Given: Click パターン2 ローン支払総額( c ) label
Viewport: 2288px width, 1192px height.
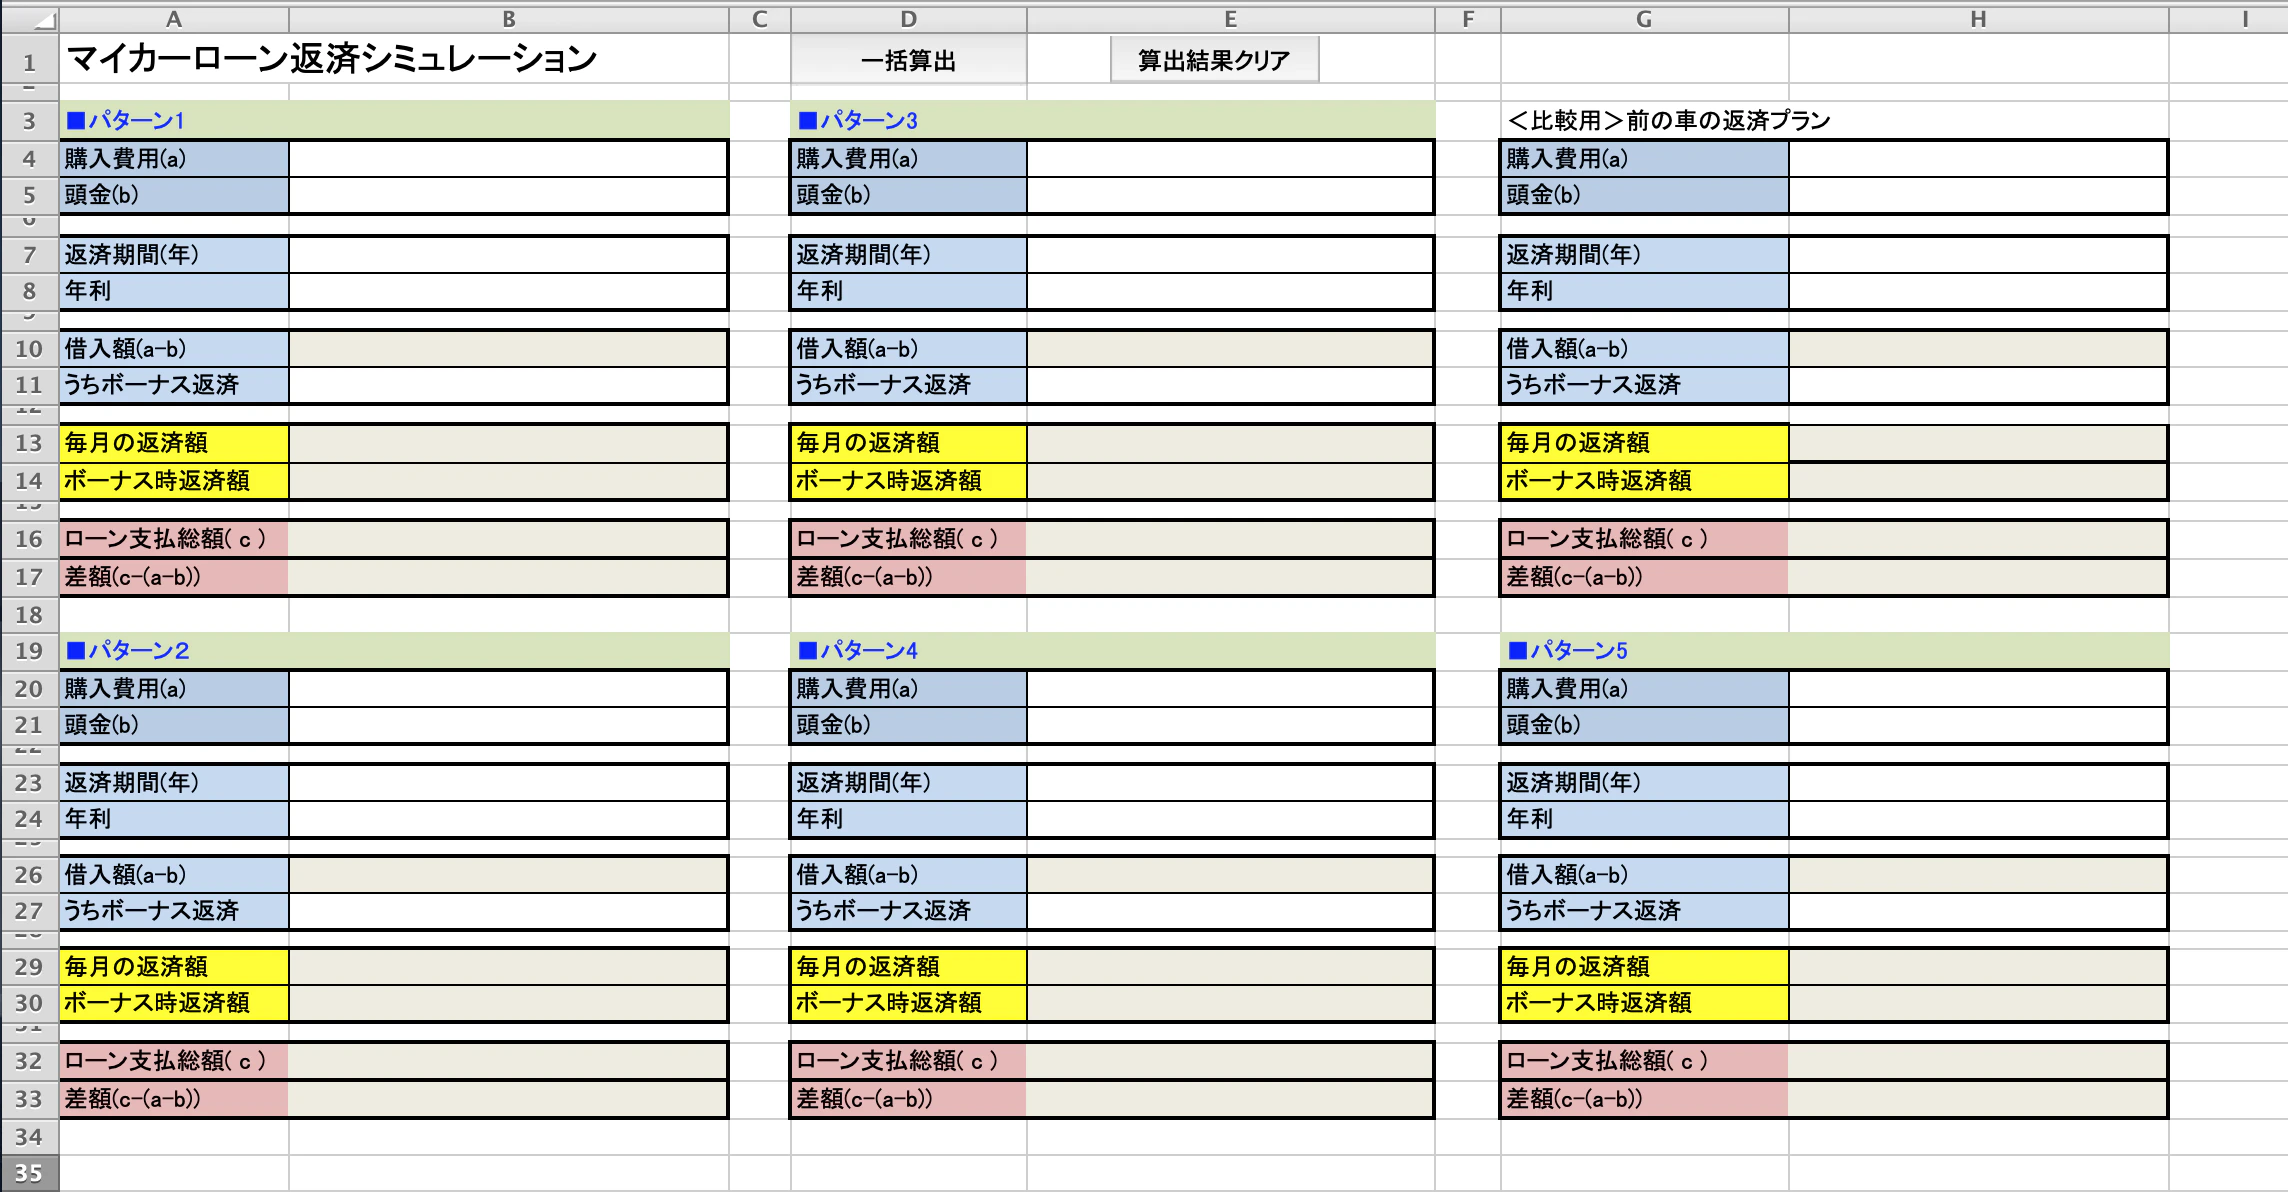Looking at the screenshot, I should coord(166,1061).
